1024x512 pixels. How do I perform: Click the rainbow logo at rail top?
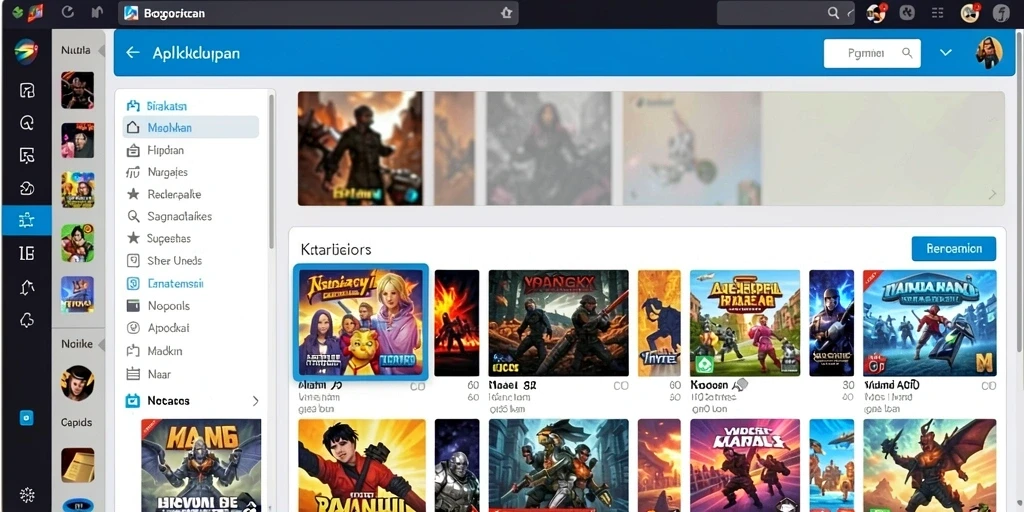point(26,52)
